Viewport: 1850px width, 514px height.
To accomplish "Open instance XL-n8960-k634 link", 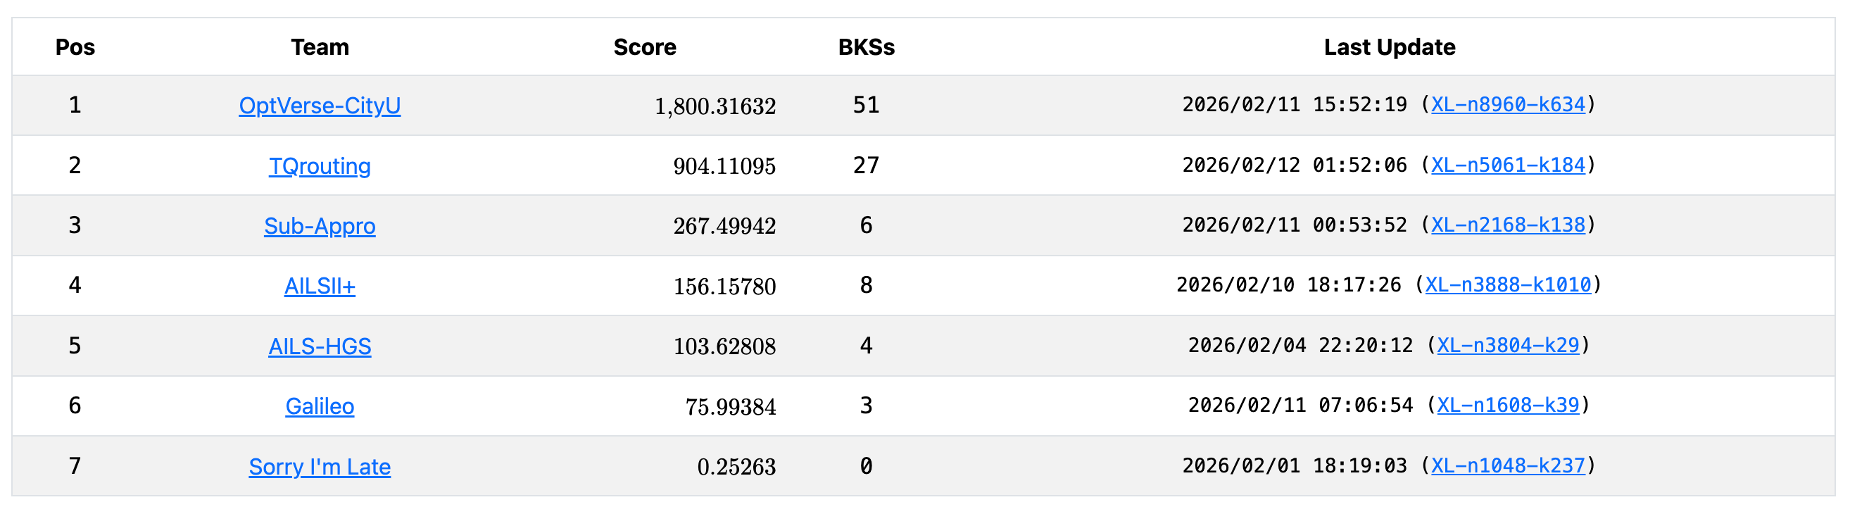I will click(x=1507, y=105).
